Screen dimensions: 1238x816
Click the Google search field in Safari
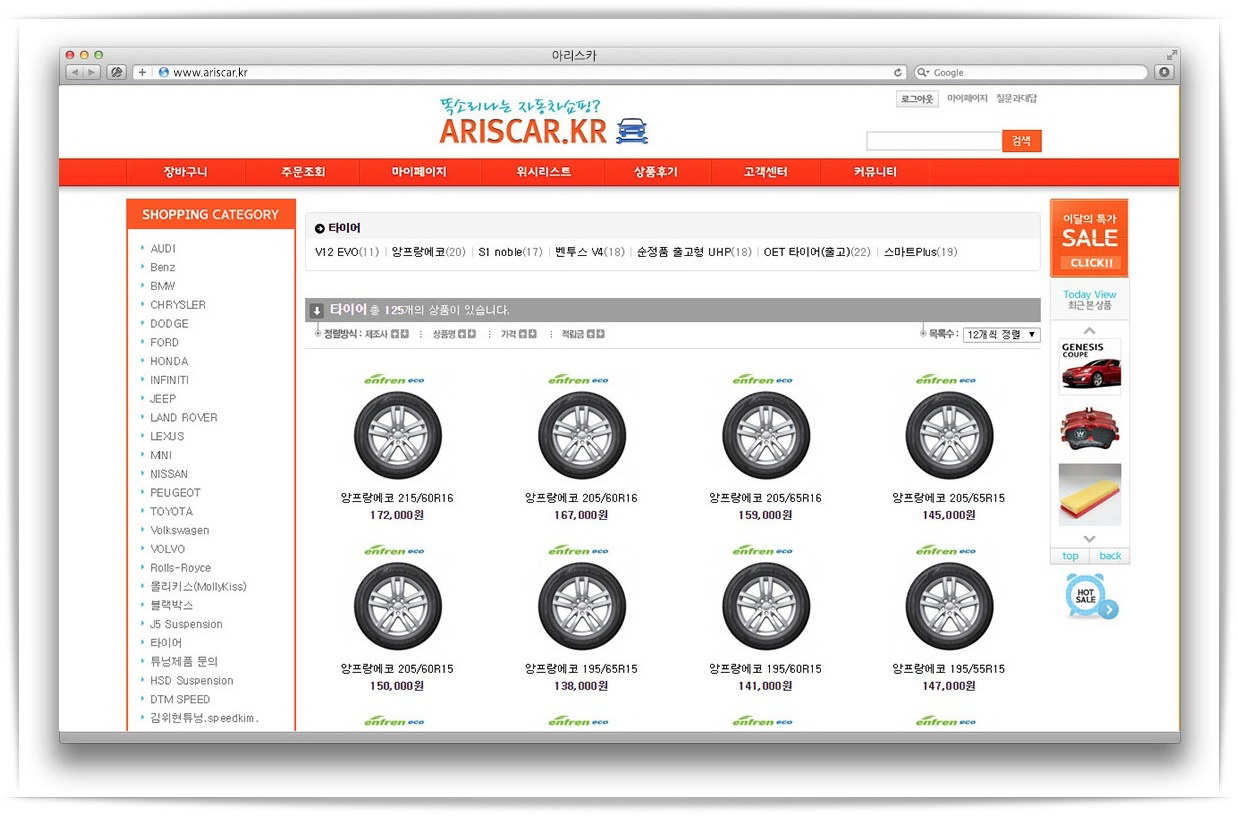click(x=1031, y=72)
